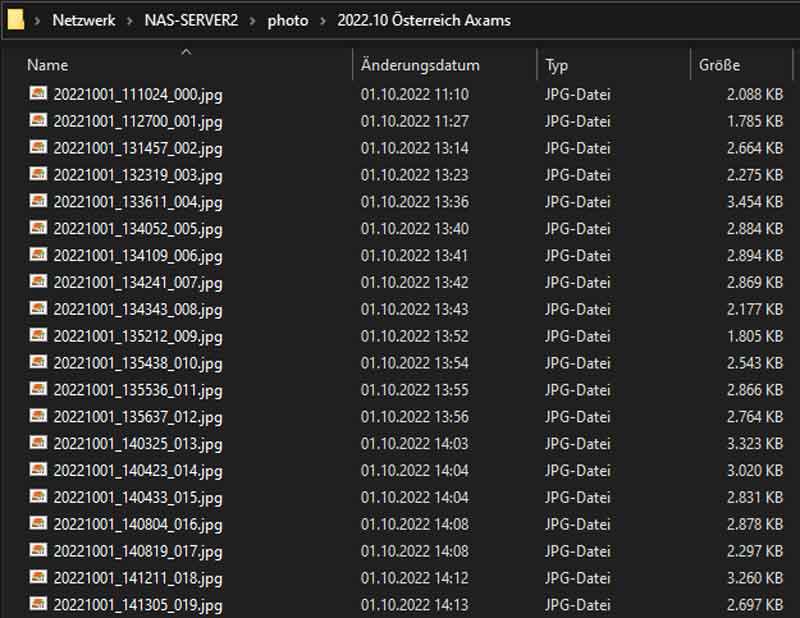Select file name 20221001_134241_007.jpg

(138, 283)
